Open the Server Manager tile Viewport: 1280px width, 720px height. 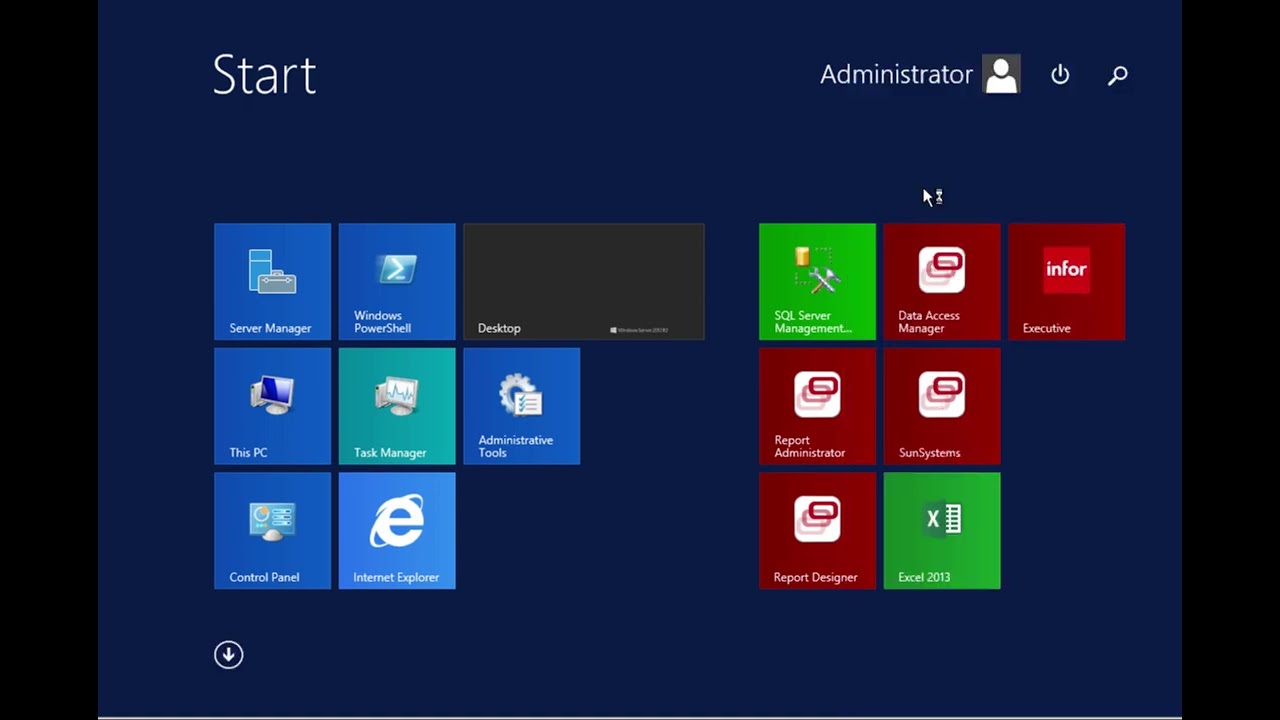tap(272, 281)
